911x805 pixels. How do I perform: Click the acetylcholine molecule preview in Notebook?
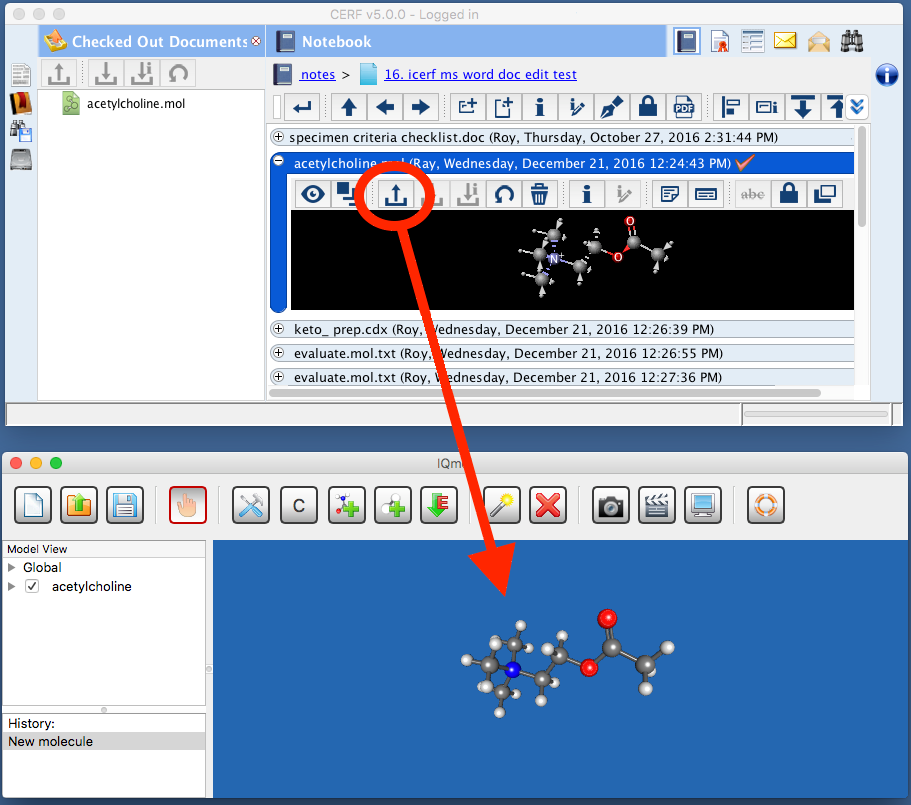(572, 260)
